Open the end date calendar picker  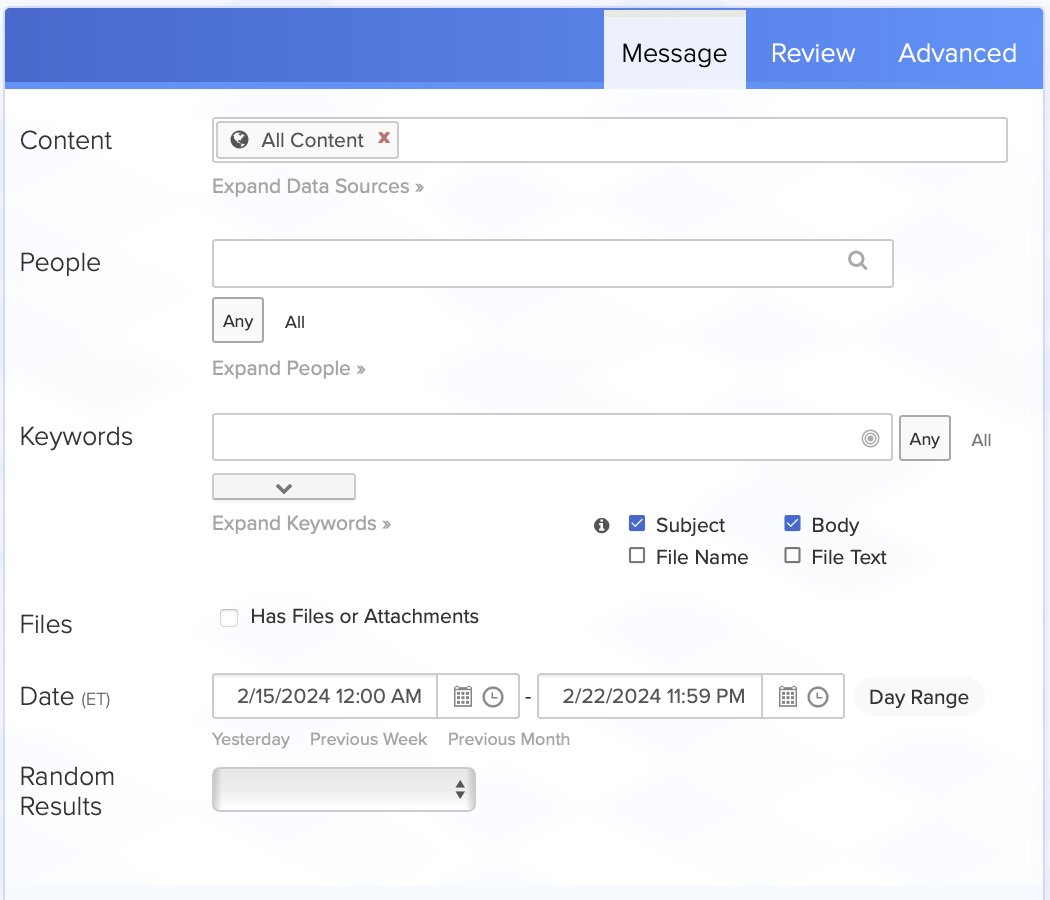(788, 696)
